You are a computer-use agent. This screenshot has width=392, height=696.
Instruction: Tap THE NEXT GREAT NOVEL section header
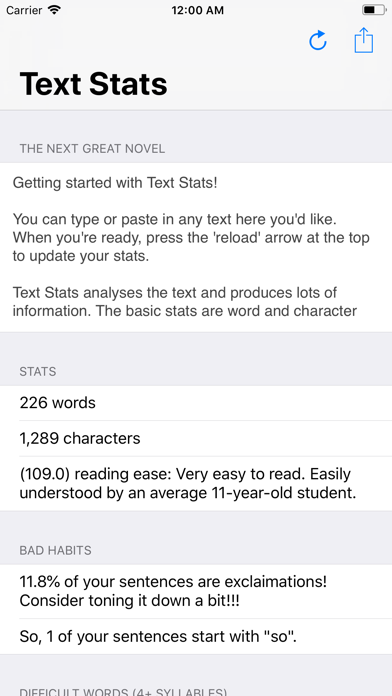point(92,149)
